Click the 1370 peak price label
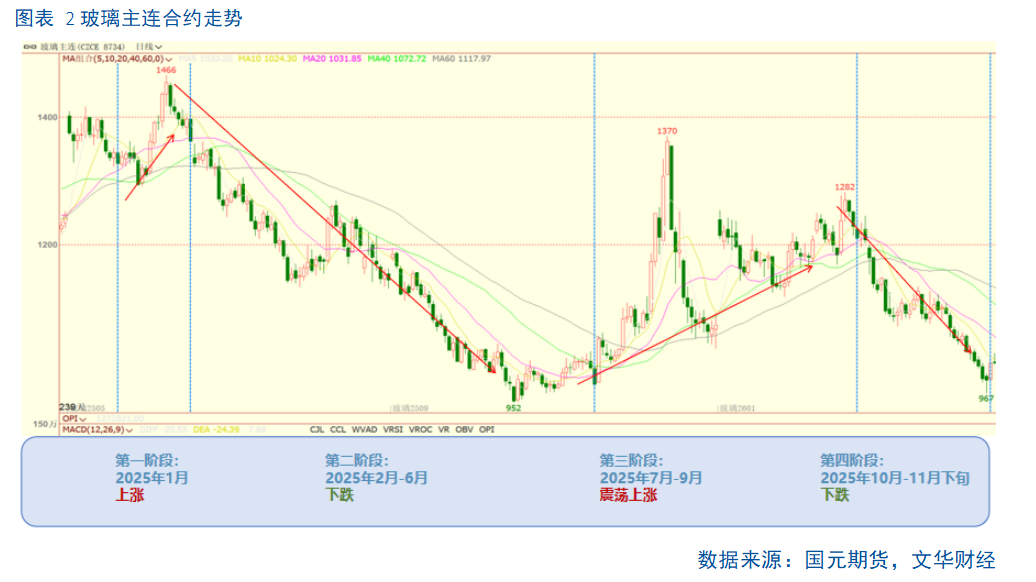This screenshot has height=582, width=1036. 667,131
